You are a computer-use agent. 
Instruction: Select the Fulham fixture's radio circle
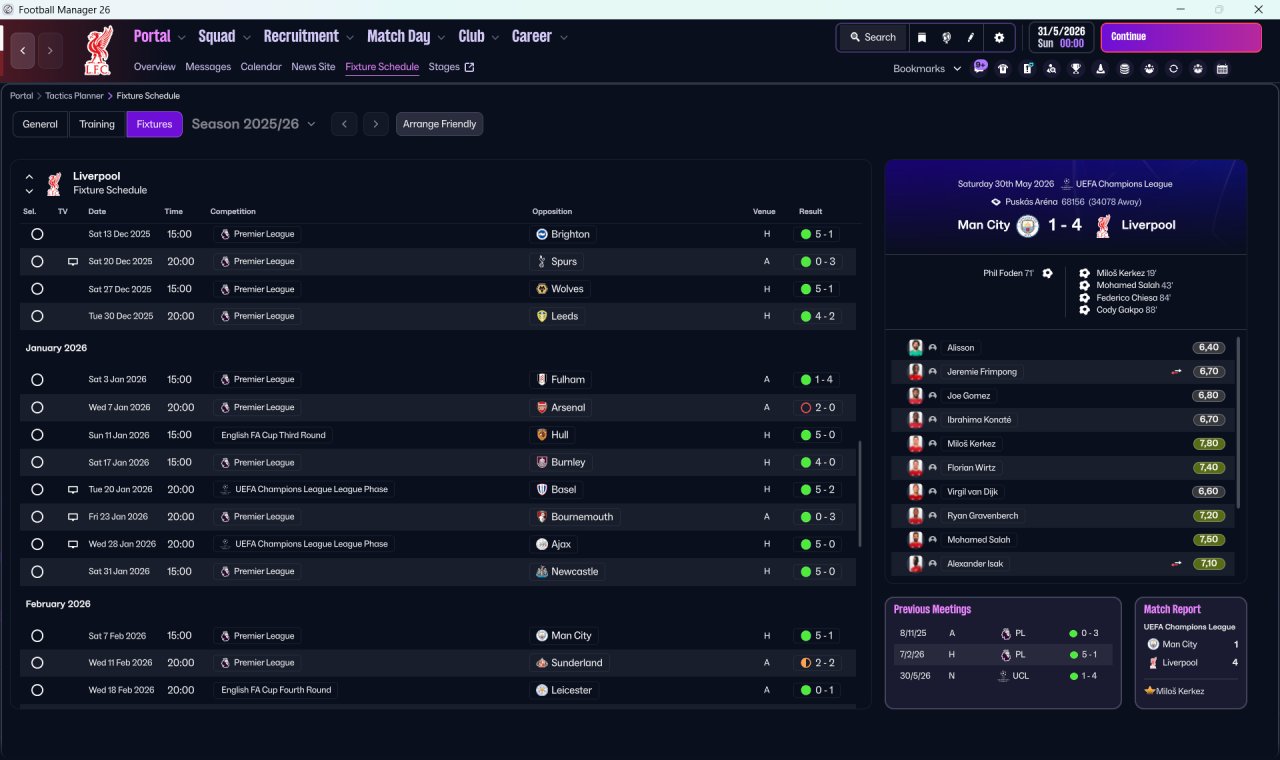37,380
